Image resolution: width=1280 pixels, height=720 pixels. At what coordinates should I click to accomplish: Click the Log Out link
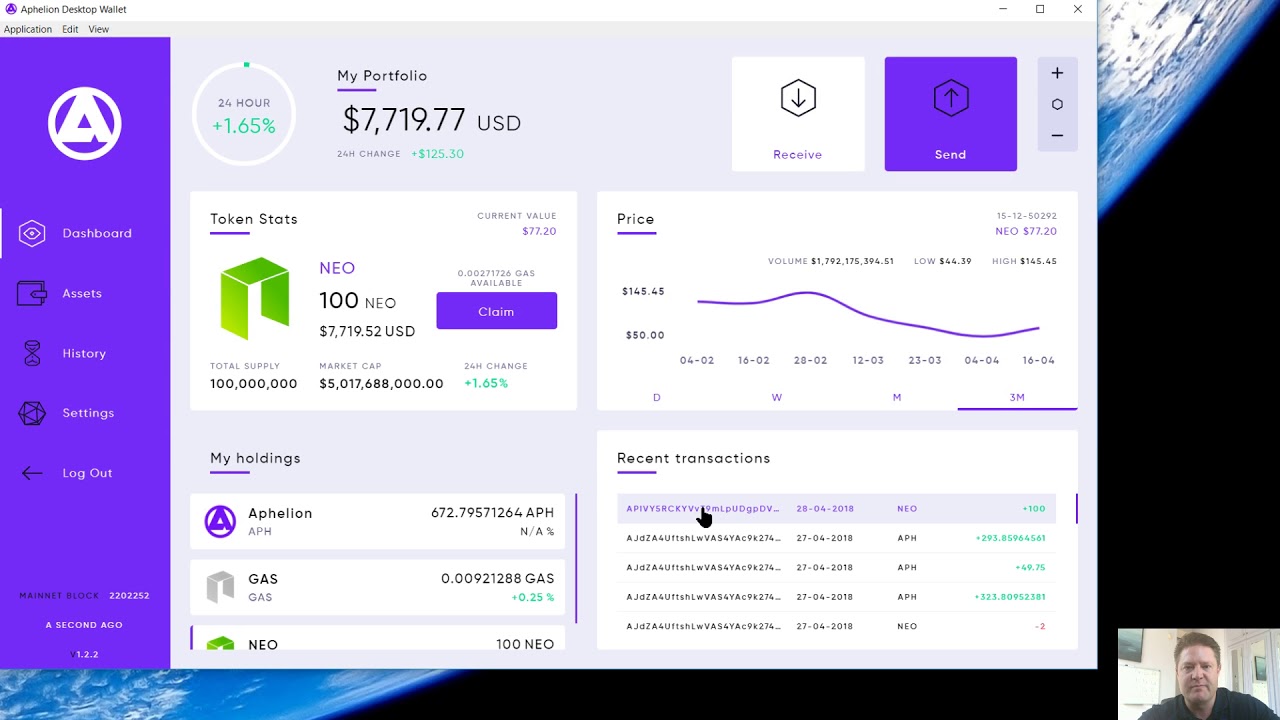tap(87, 473)
